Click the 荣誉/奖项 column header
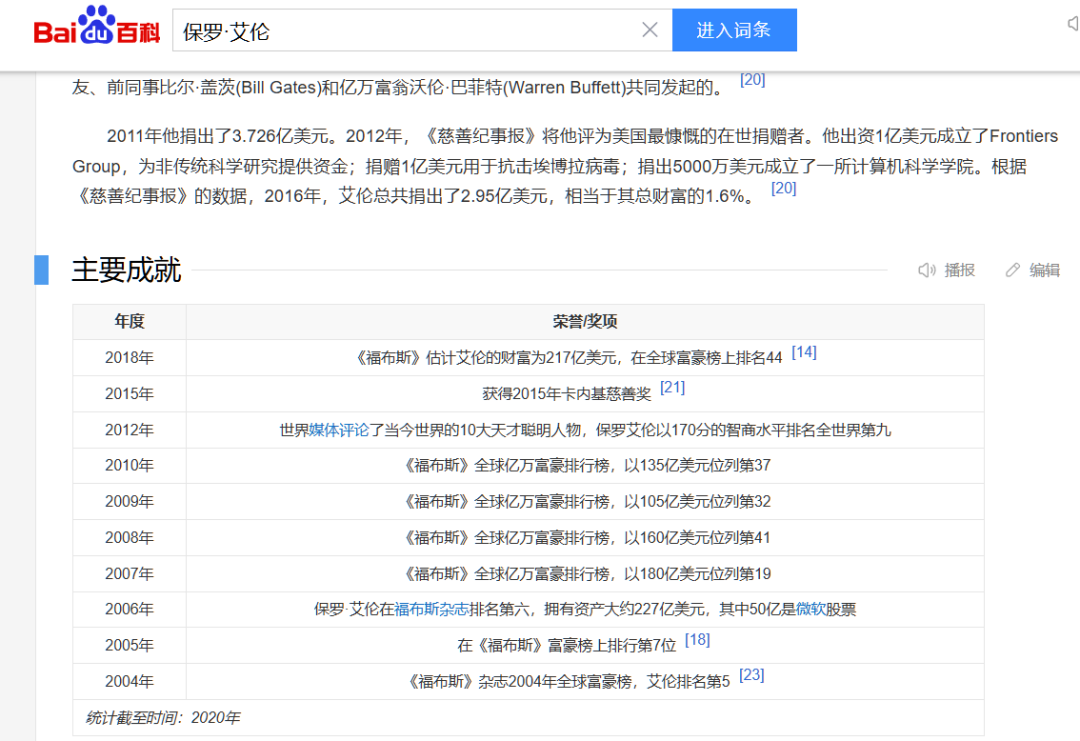This screenshot has width=1080, height=741. tap(585, 322)
